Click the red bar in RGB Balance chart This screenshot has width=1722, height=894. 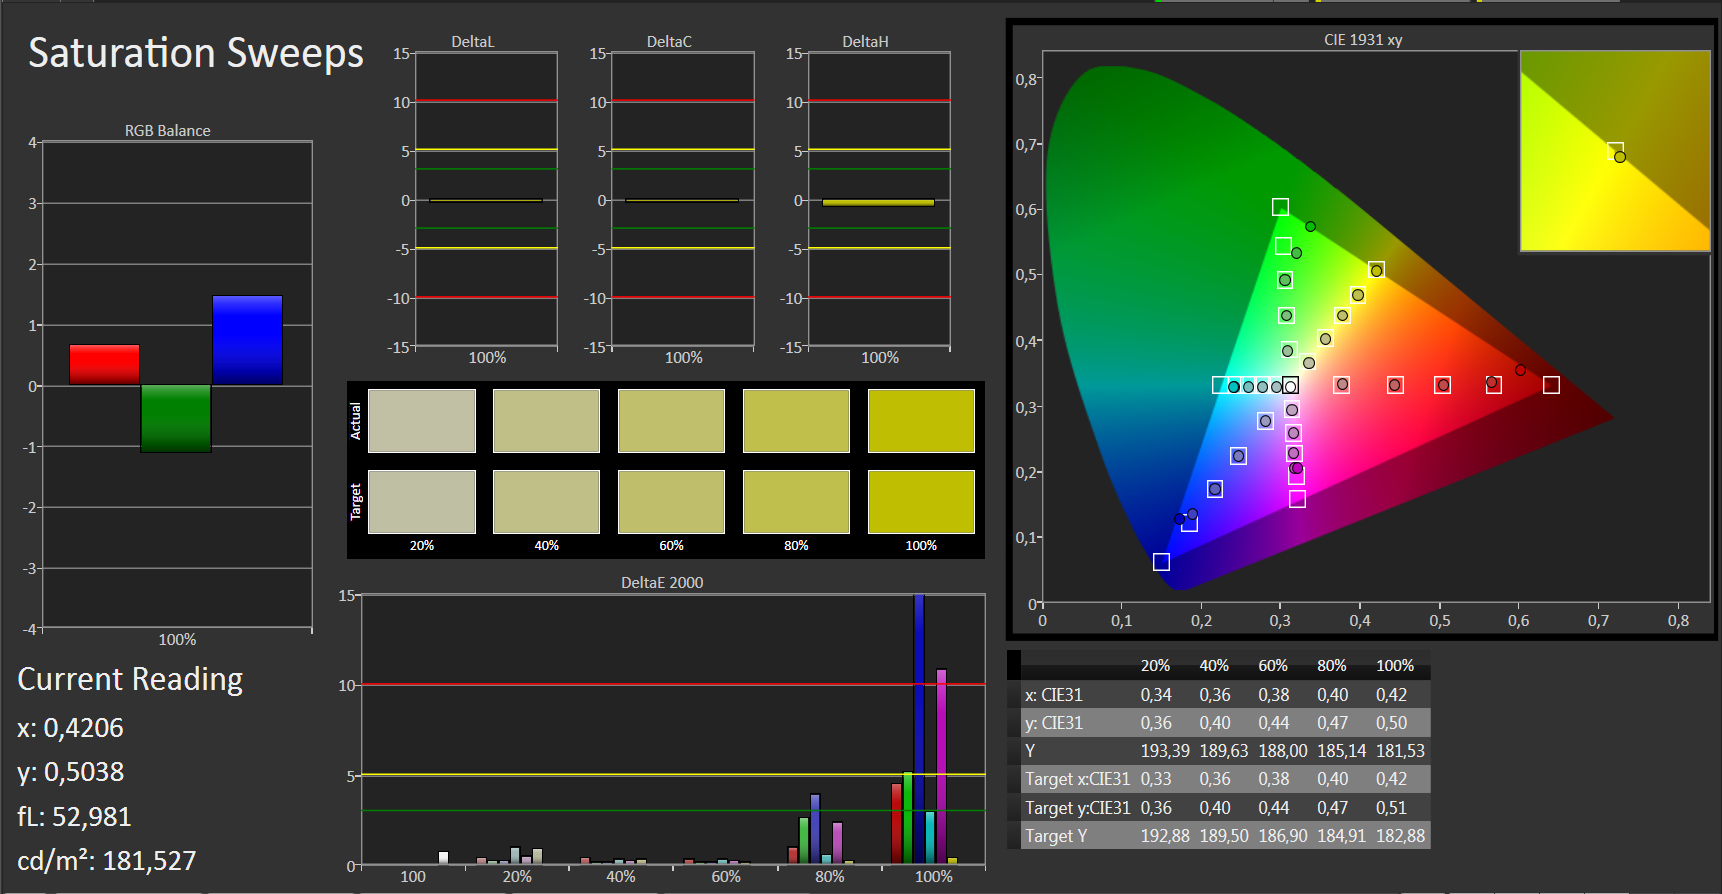104,365
